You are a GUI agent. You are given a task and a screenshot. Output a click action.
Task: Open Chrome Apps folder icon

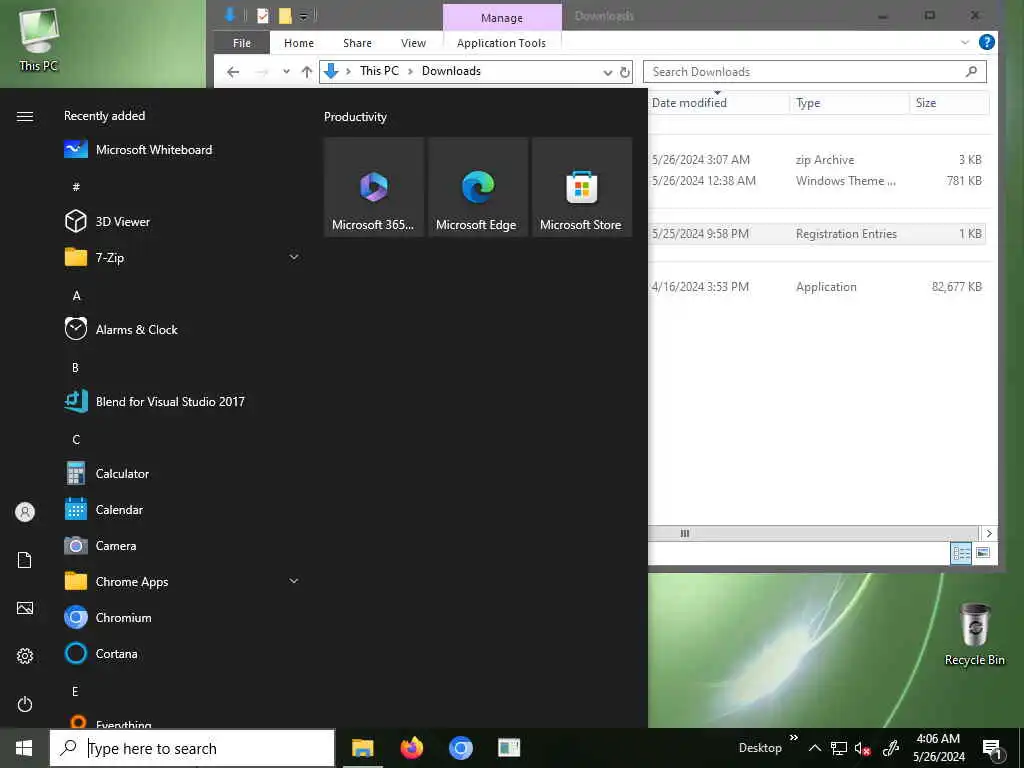pyautogui.click(x=76, y=581)
